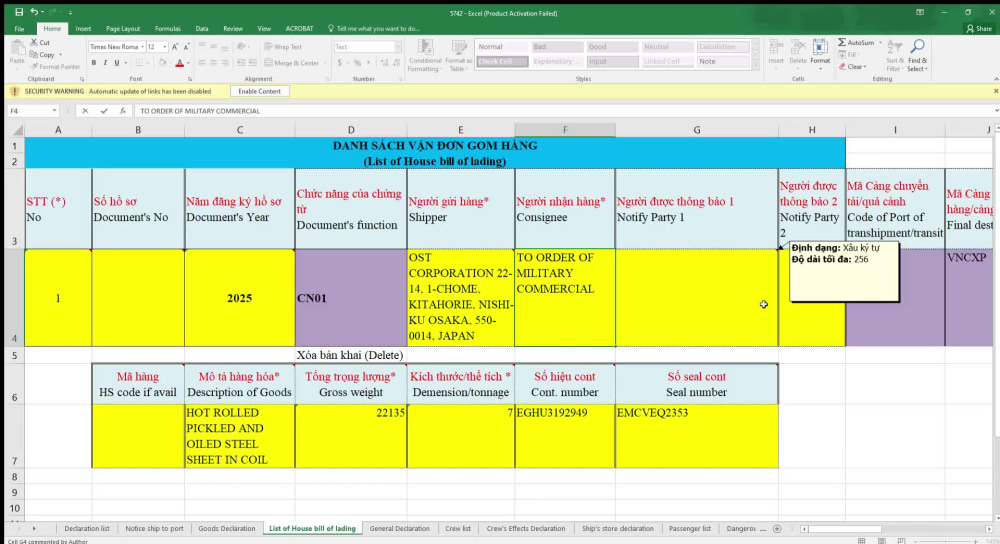Open Sort & Filter menu

tap(895, 56)
